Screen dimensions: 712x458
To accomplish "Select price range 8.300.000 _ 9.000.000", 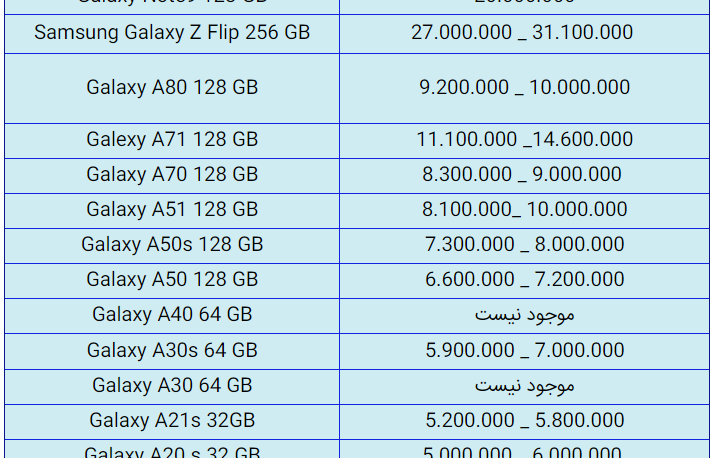I will 522,174.
